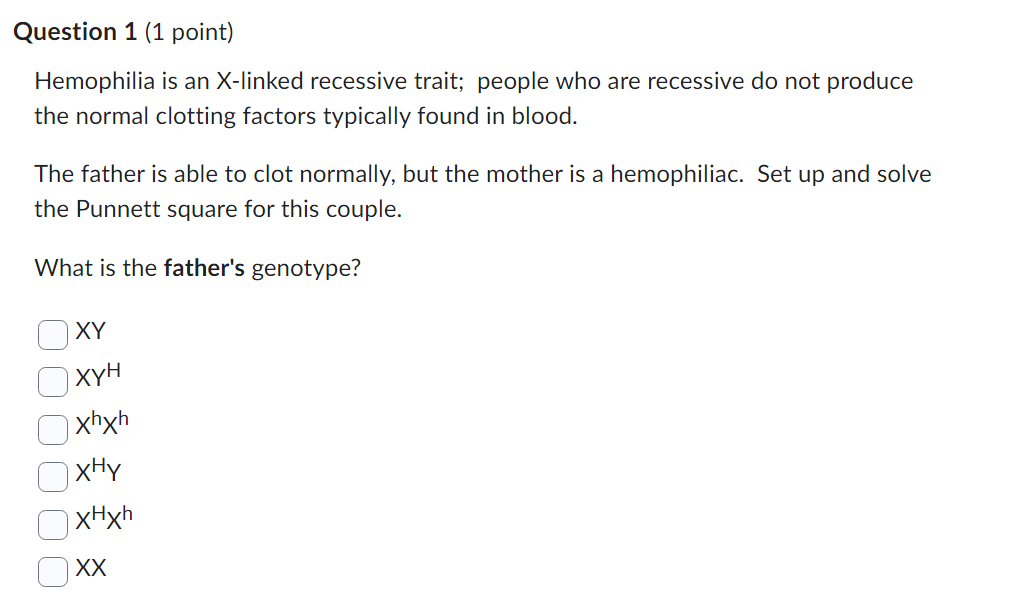Click the XX answer label text

coord(91,569)
